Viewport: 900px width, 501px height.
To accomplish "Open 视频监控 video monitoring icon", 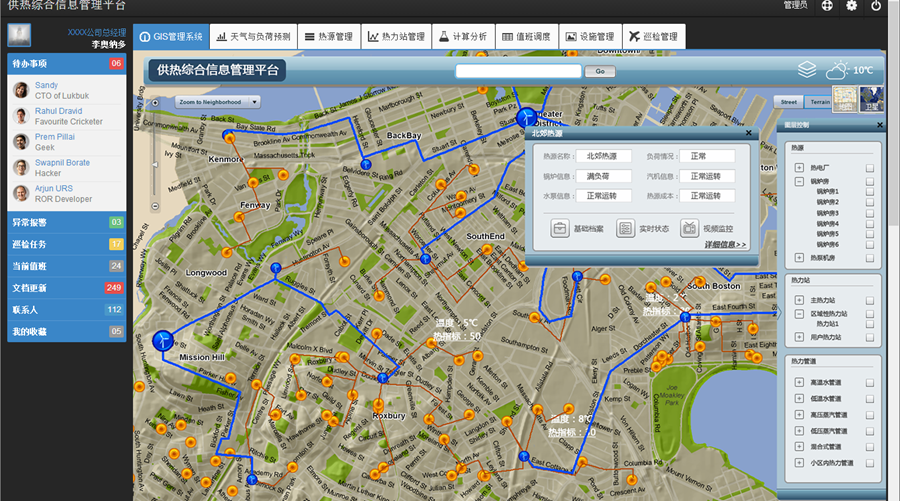I will click(x=690, y=228).
